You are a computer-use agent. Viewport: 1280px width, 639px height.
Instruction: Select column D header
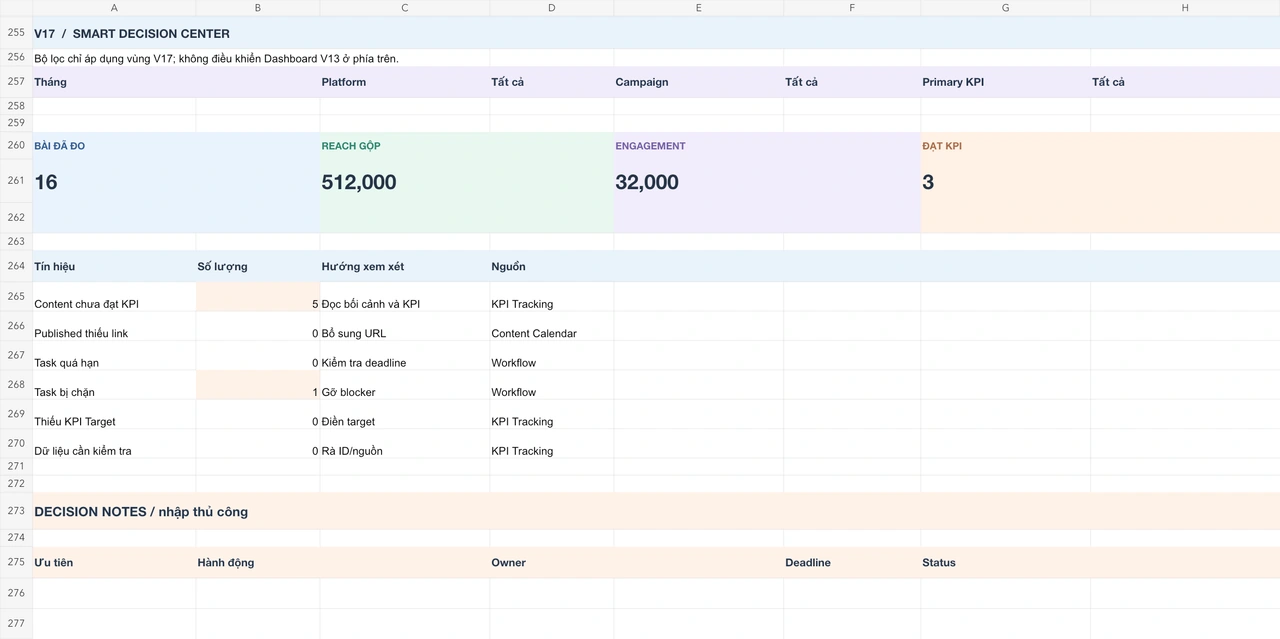(552, 8)
